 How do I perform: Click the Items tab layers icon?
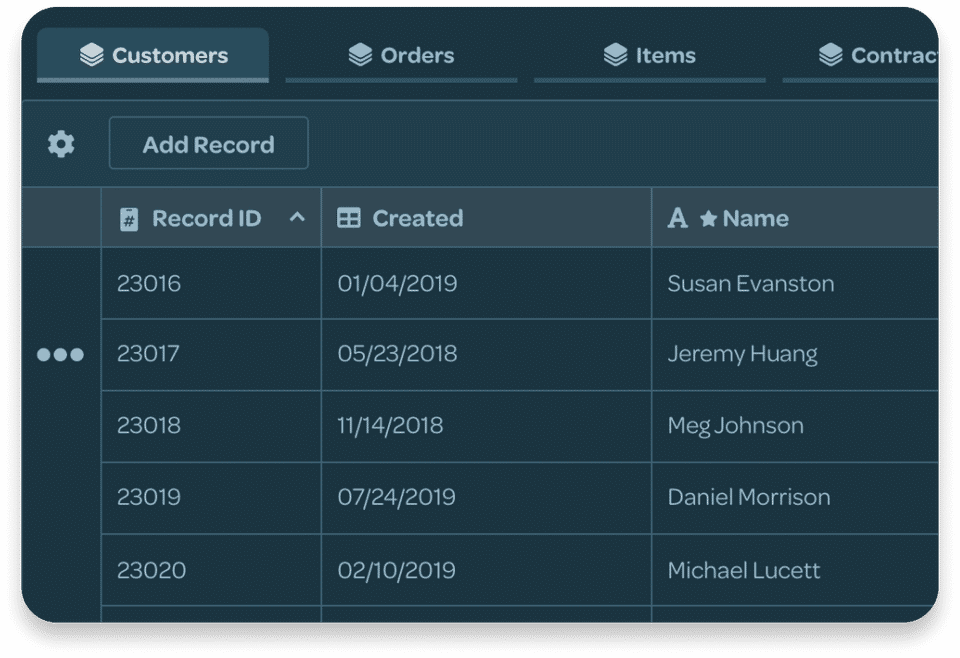click(x=616, y=56)
